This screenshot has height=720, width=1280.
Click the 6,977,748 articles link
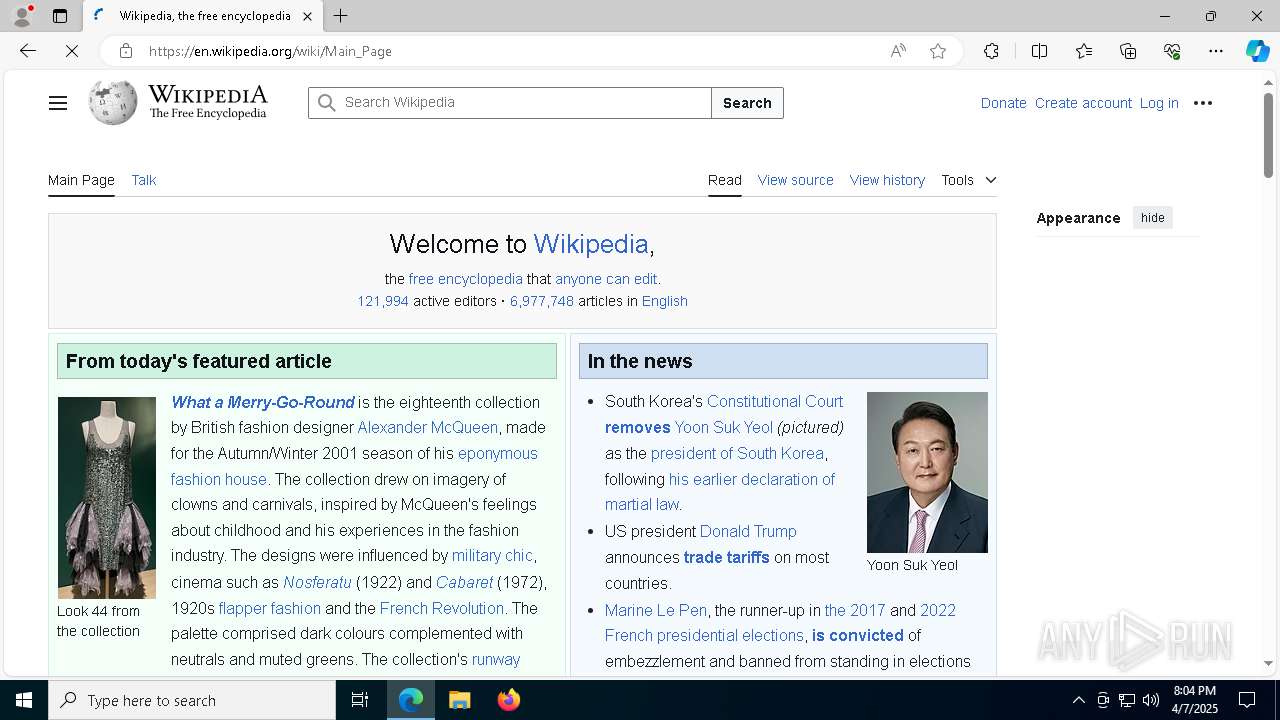tap(542, 301)
